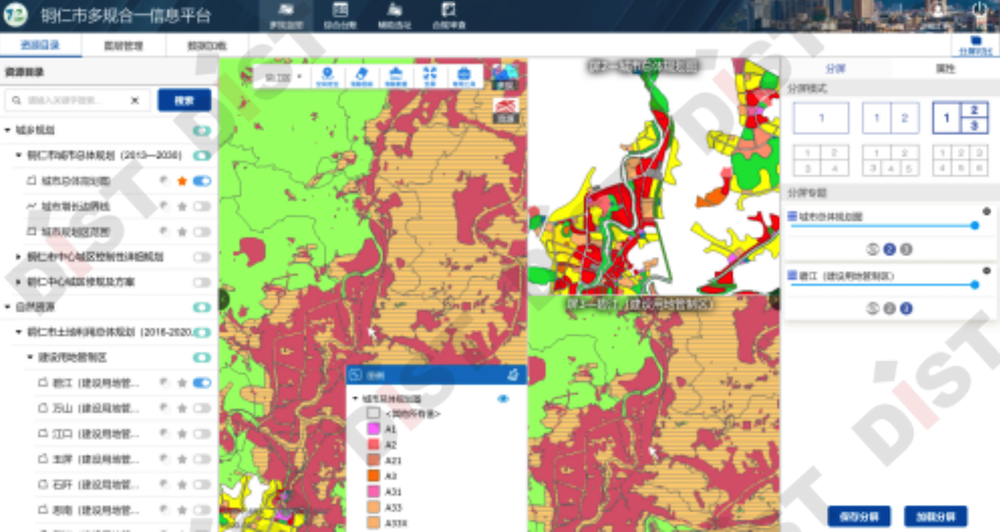Choose the two-pane split screen layout

point(890,117)
